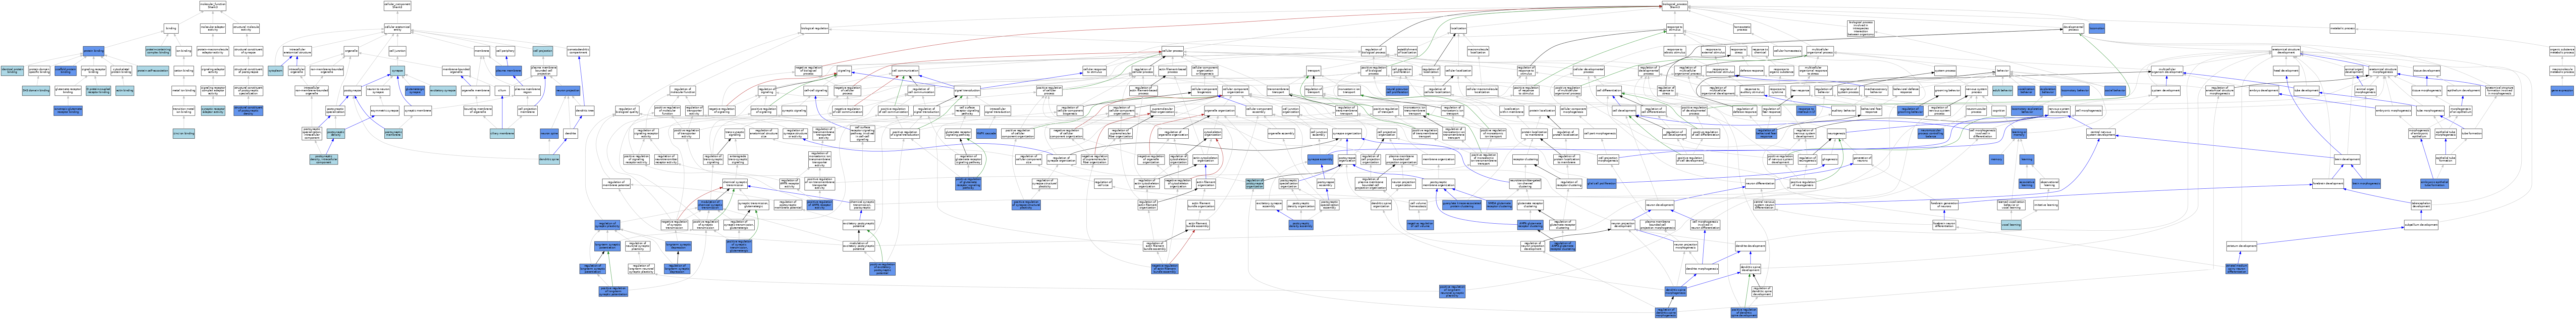2576x319 pixels.
Task: Select "structural constituent of postsynaptic density" node
Action: pyautogui.click(x=249, y=110)
